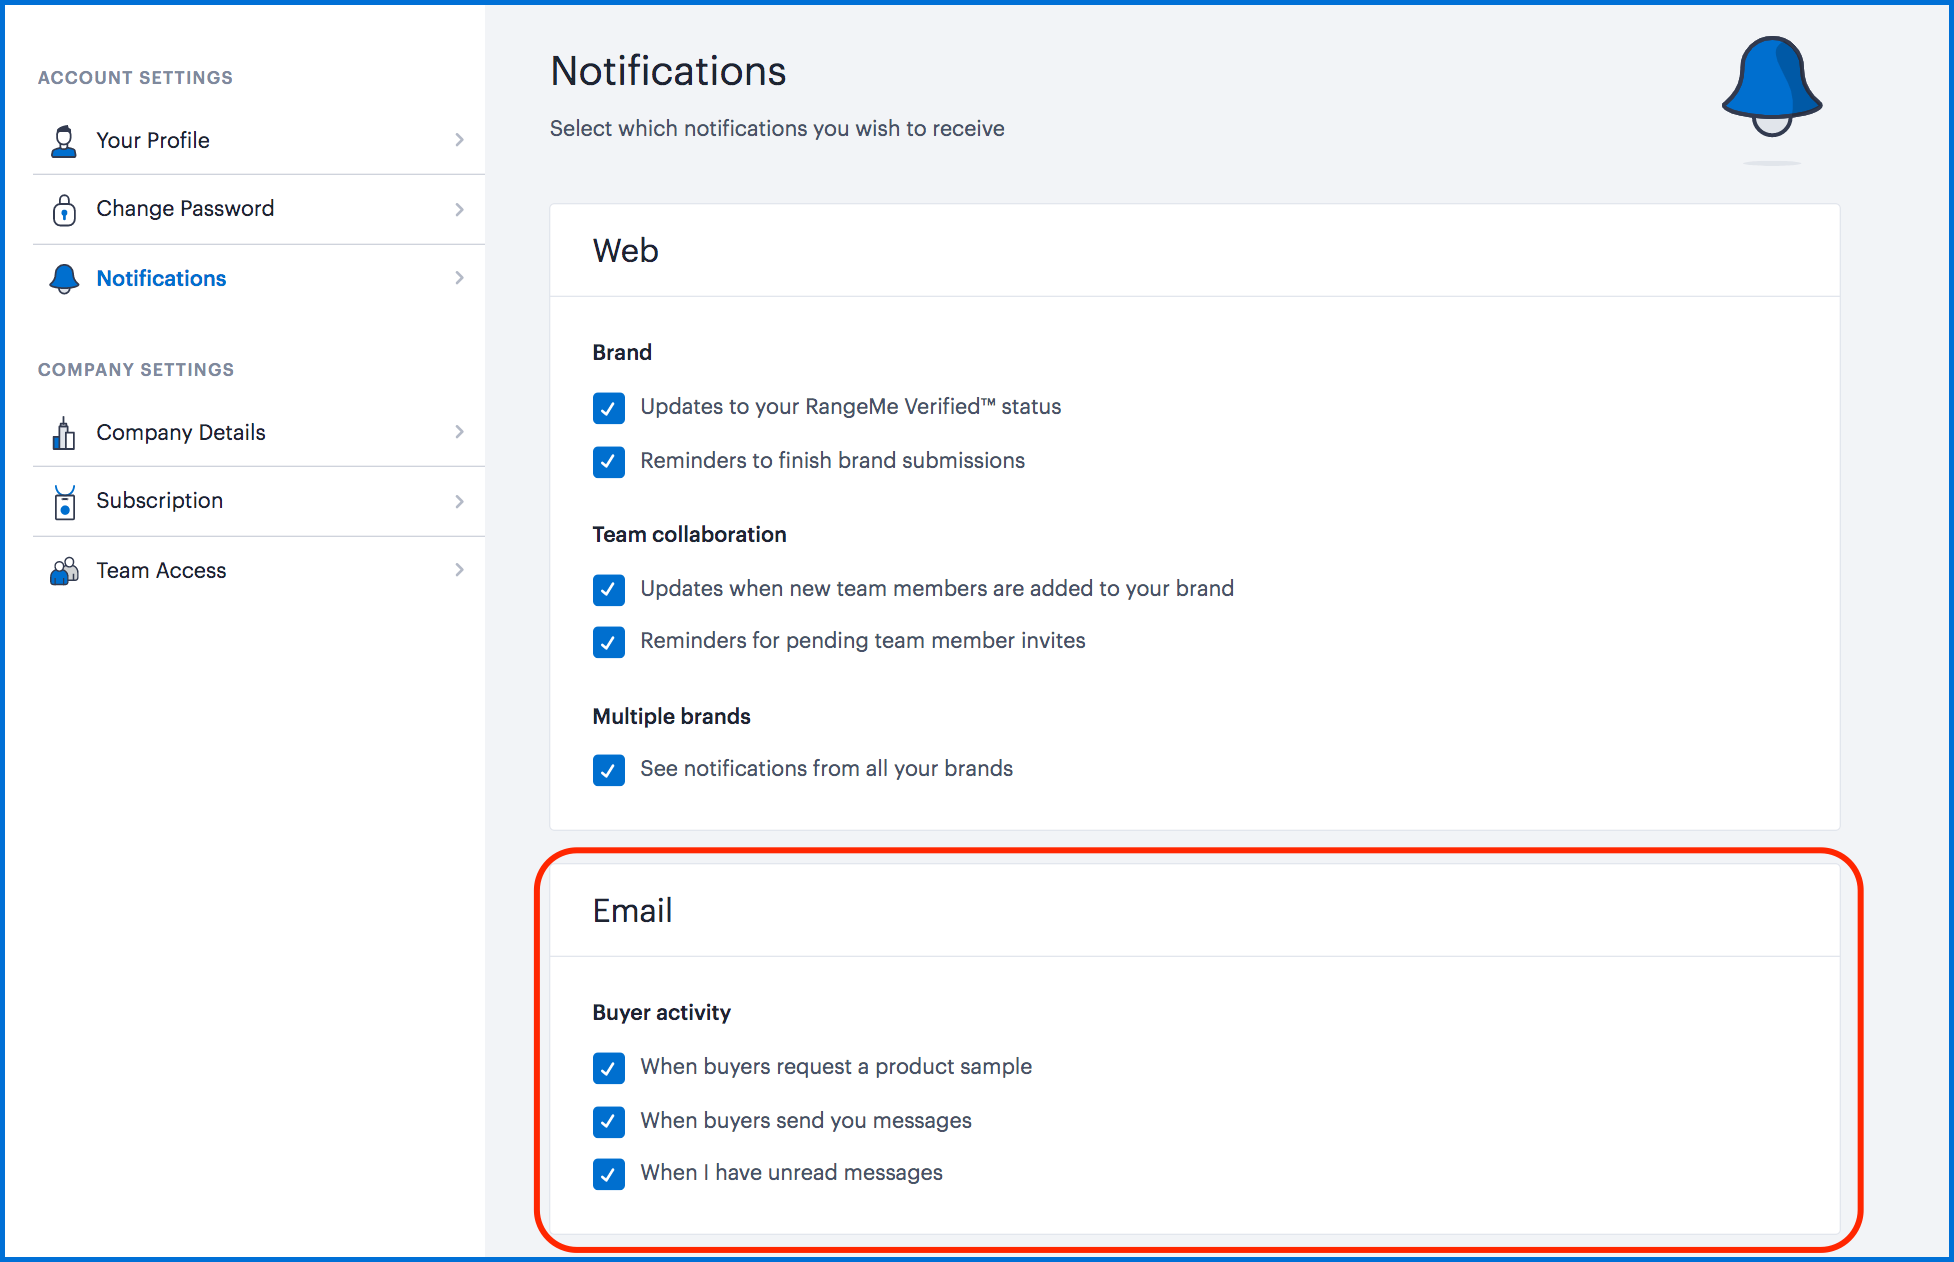Click the Your Profile person icon

click(x=64, y=141)
